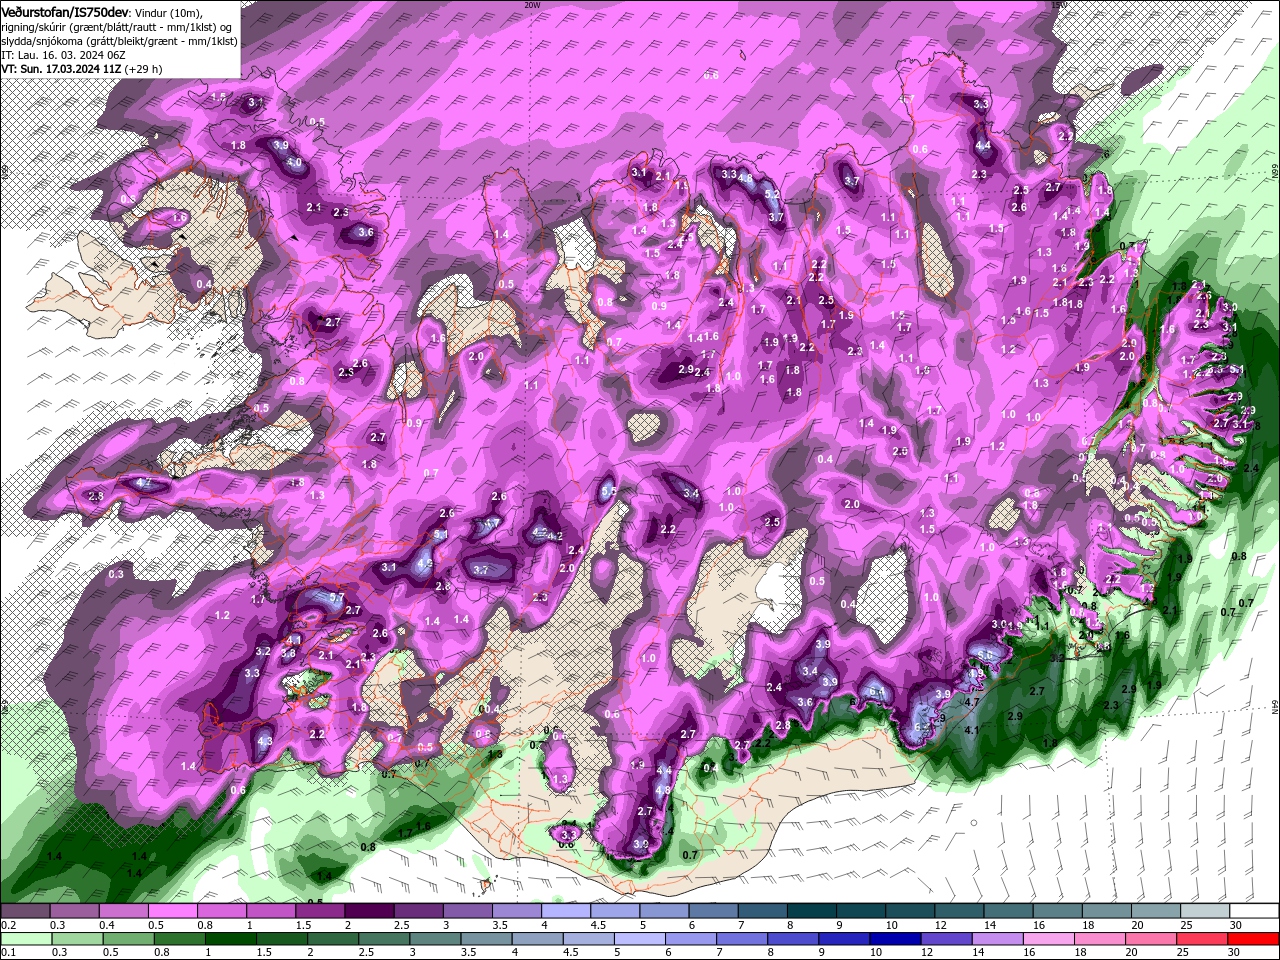The width and height of the screenshot is (1280, 960).
Task: Pick upper legend swatch between 7 and 8
Action: click(x=762, y=910)
